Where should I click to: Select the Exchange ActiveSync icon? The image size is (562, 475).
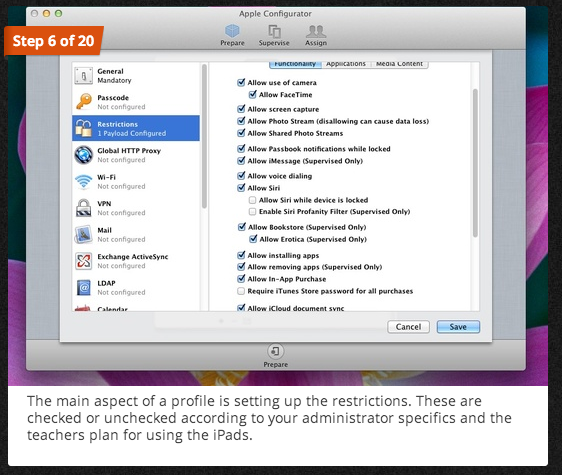click(x=84, y=261)
